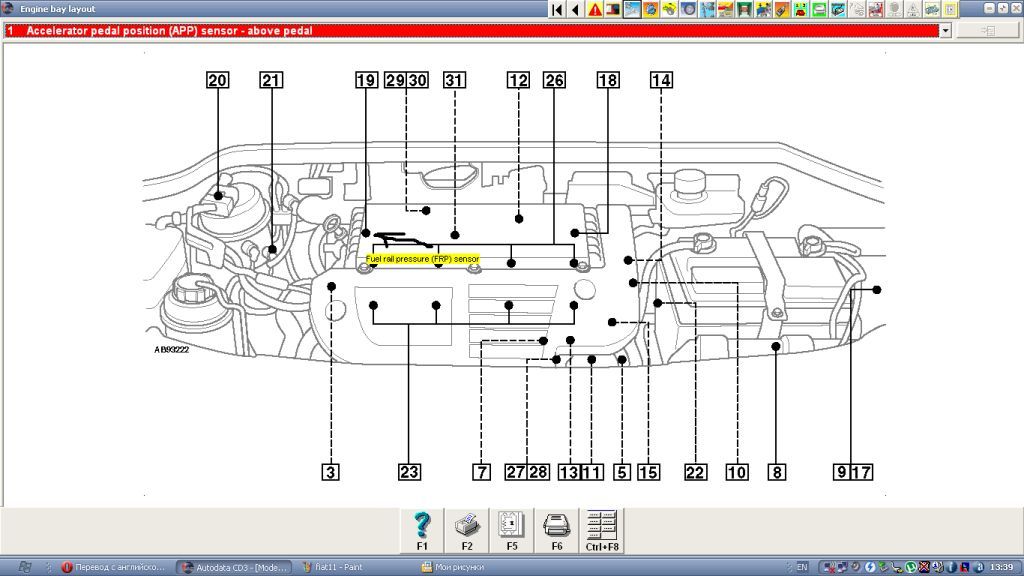Viewport: 1024px width, 576px height.
Task: Click component number 31 label
Action: [454, 81]
